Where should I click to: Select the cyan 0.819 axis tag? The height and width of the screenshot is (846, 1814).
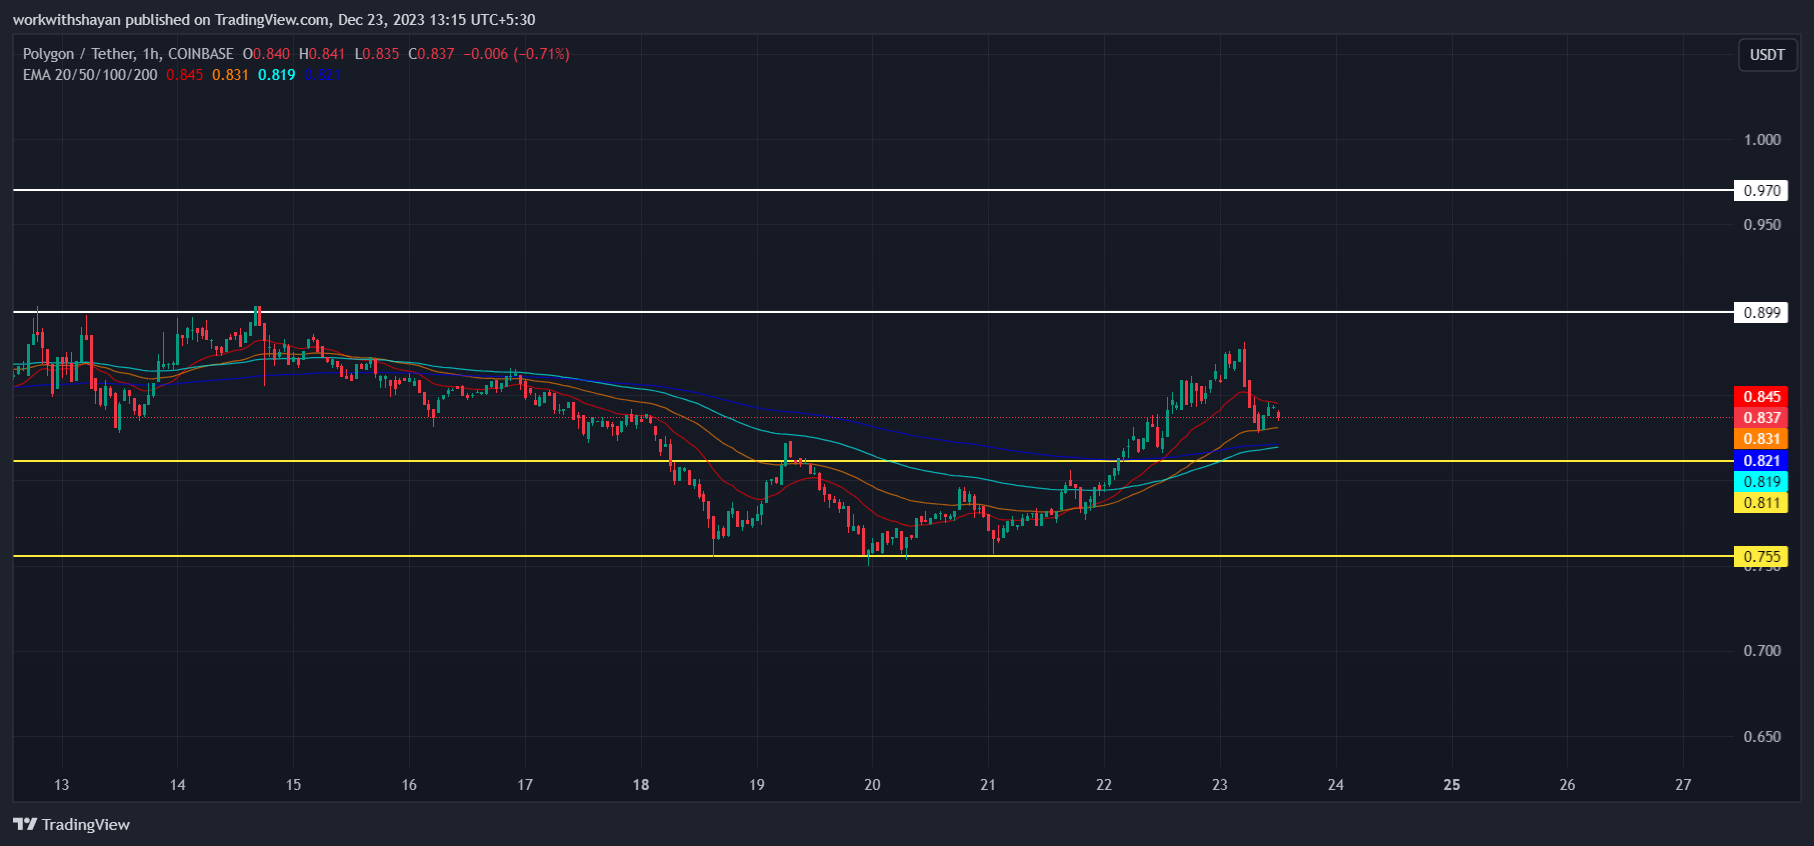click(x=1761, y=481)
